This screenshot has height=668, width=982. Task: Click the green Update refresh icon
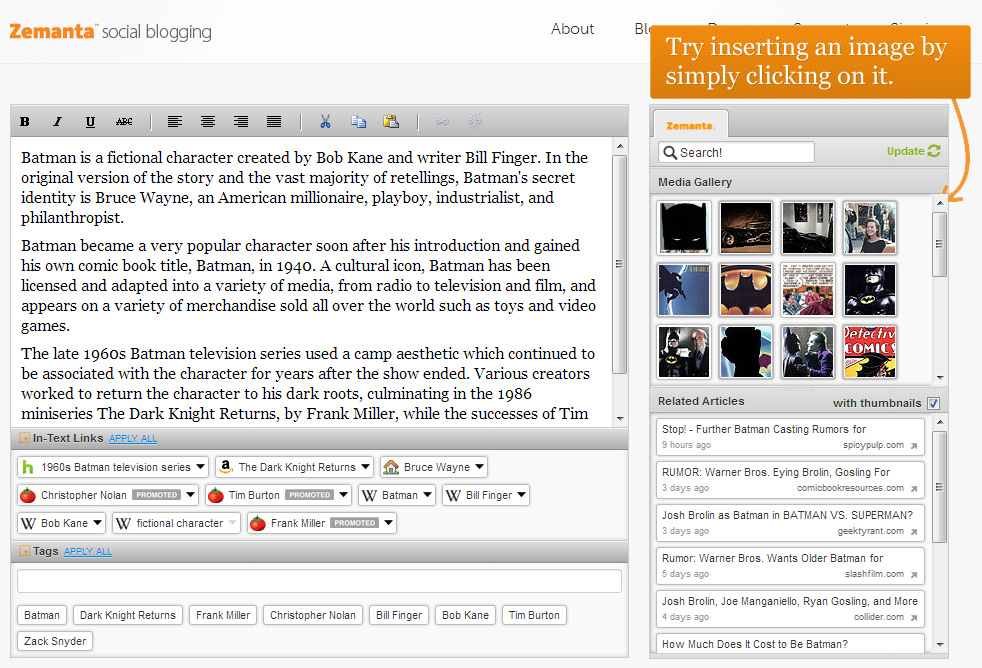click(934, 151)
